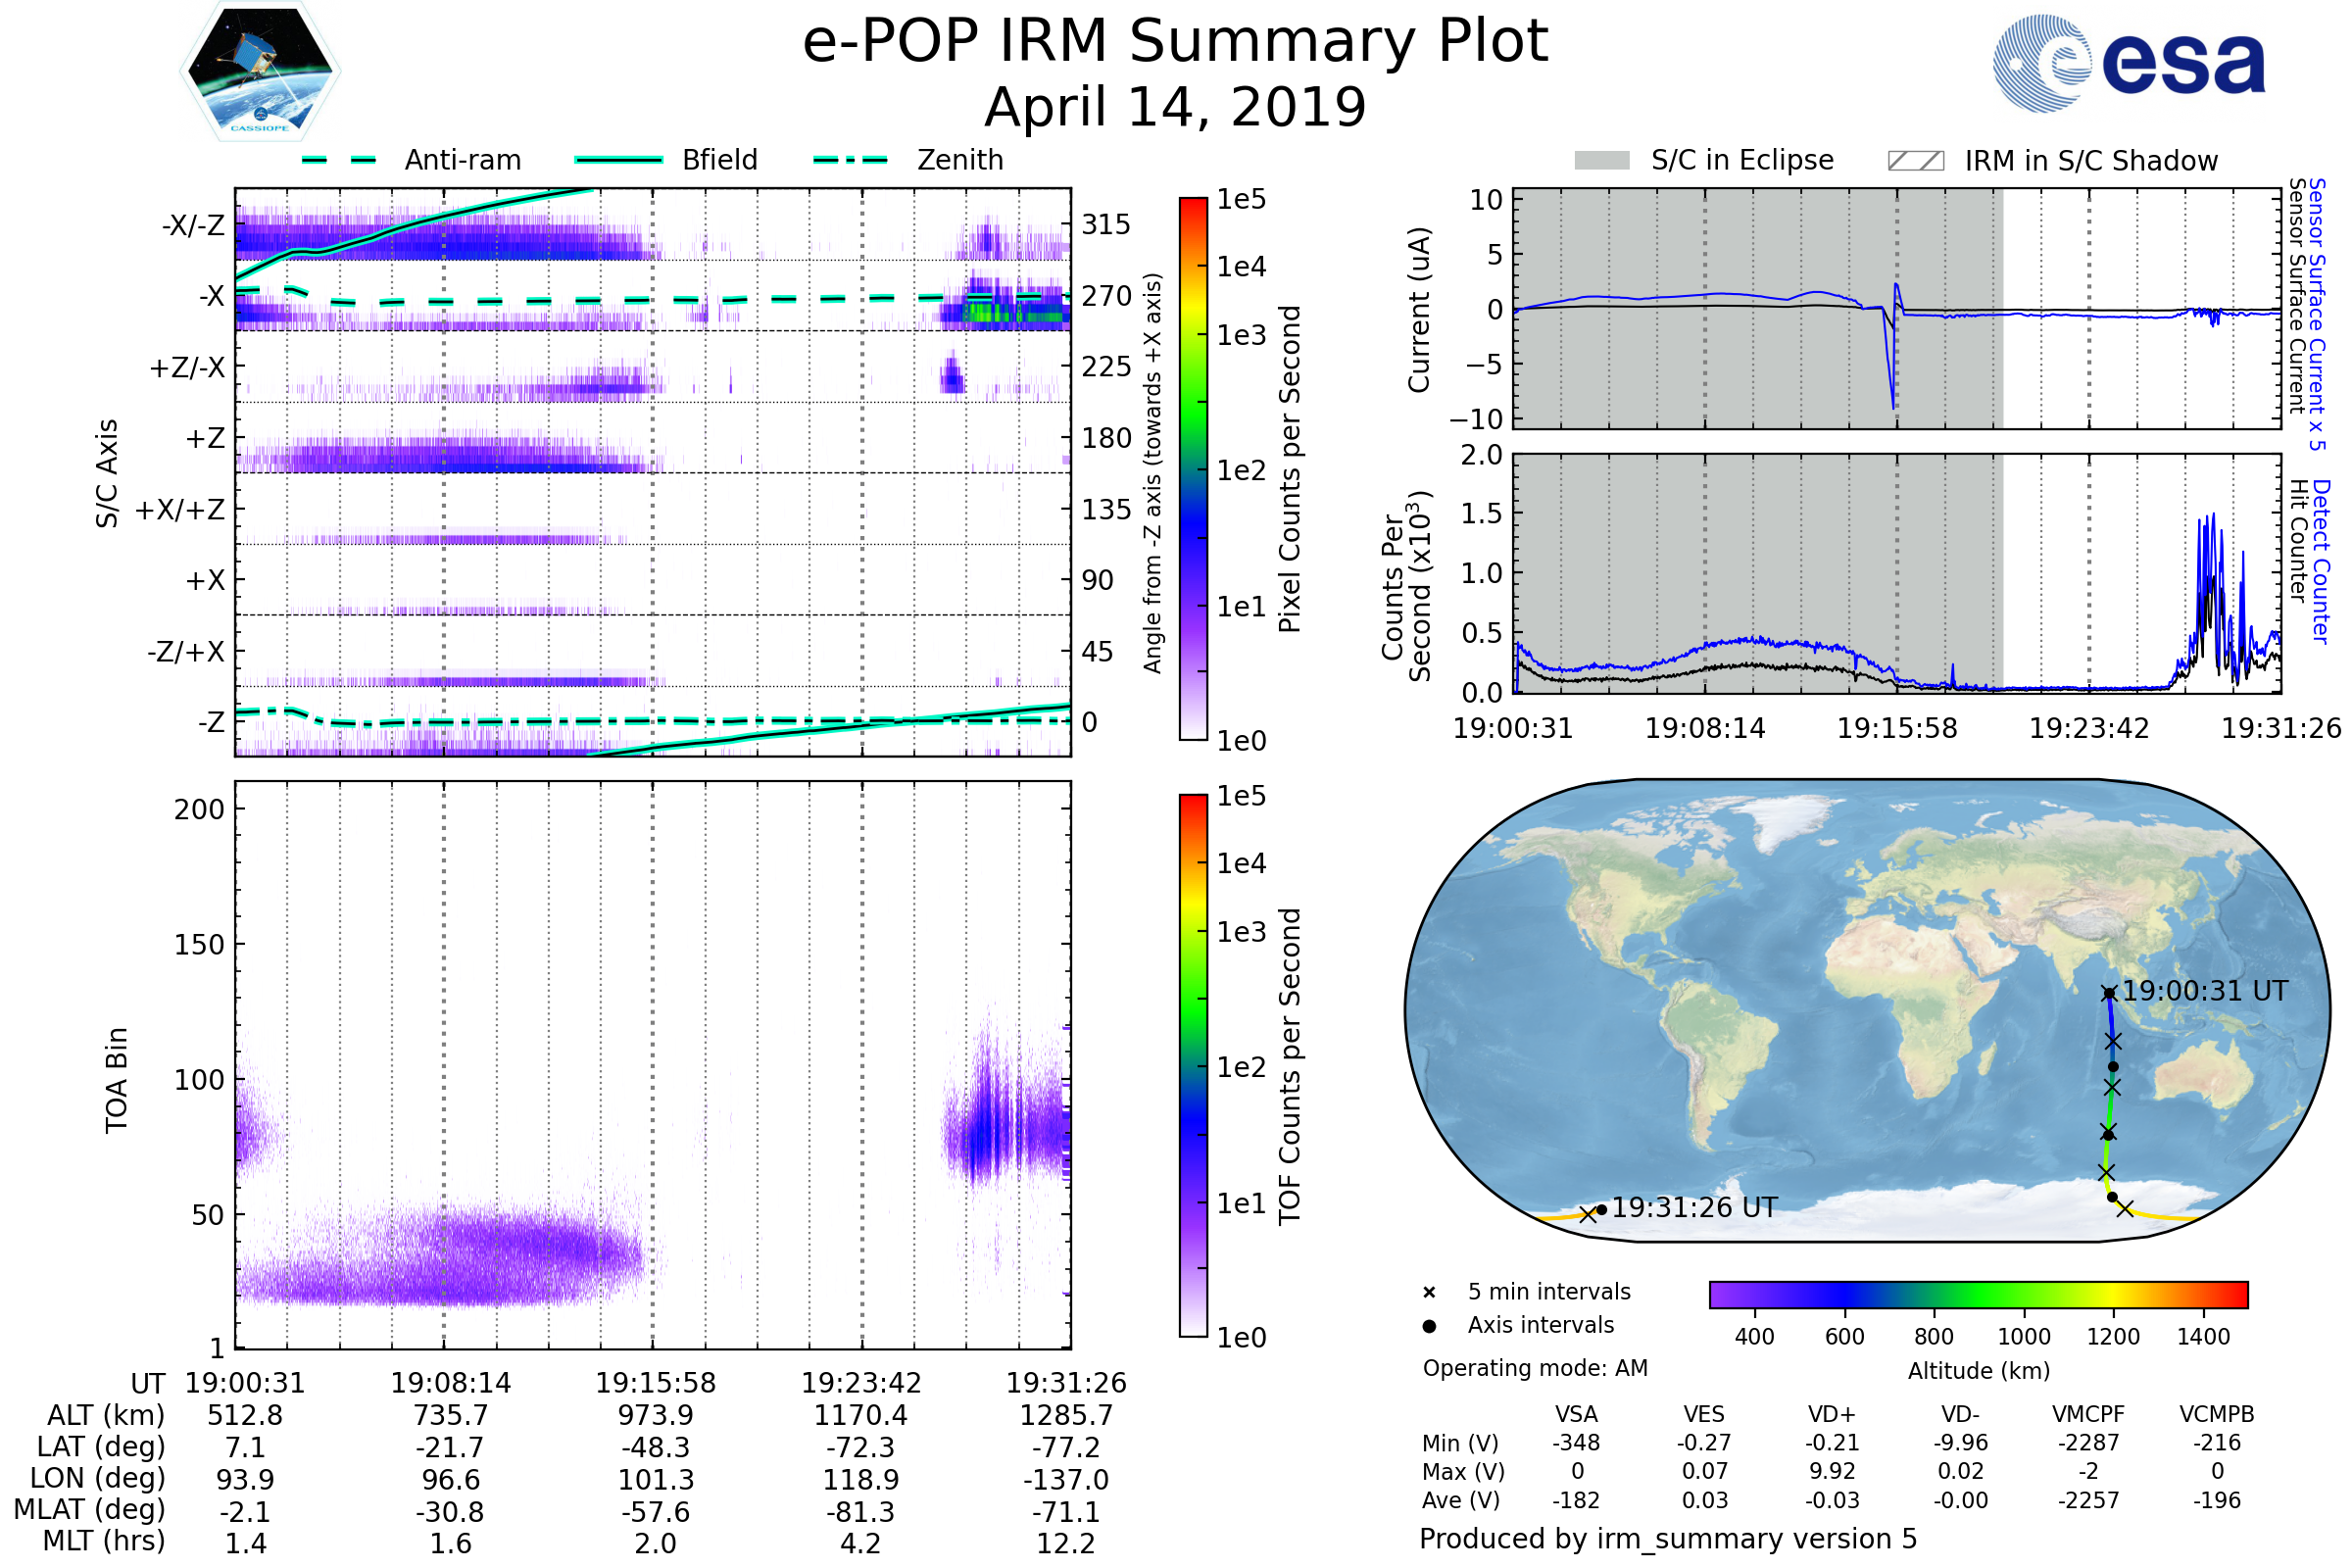Image resolution: width=2352 pixels, height=1568 pixels.
Task: Click the TOF Counts per Second colorbar
Action: coord(1193,1065)
